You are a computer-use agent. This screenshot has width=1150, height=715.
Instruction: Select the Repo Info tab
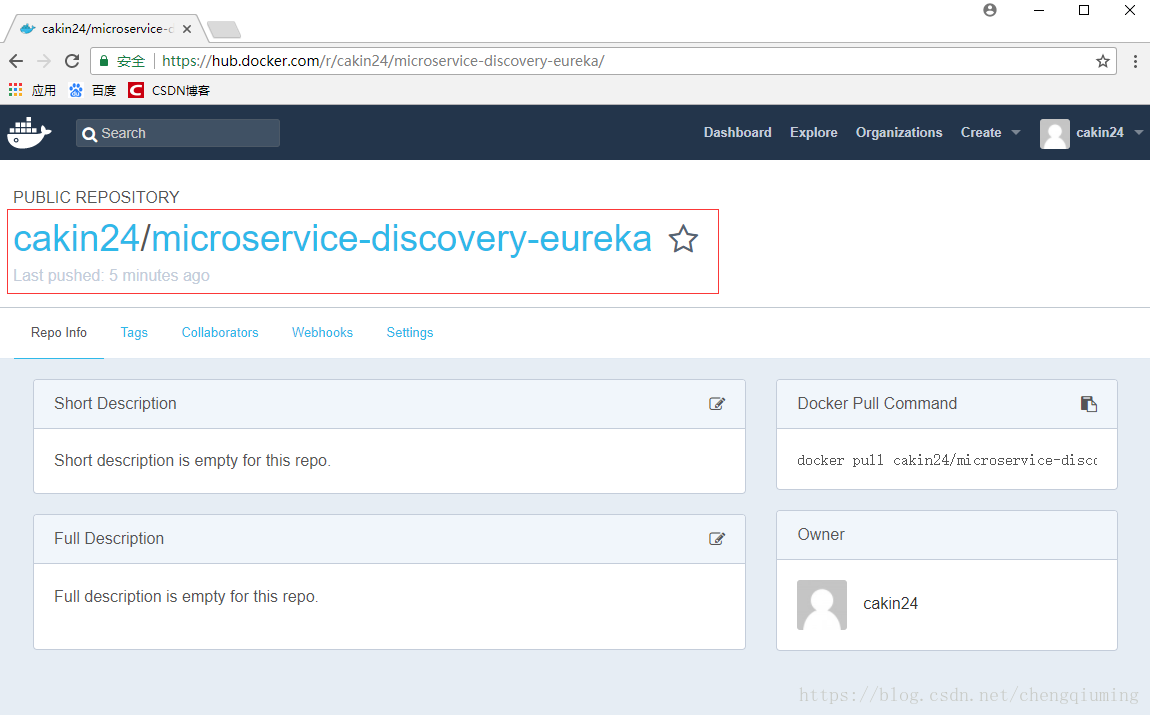click(x=59, y=333)
